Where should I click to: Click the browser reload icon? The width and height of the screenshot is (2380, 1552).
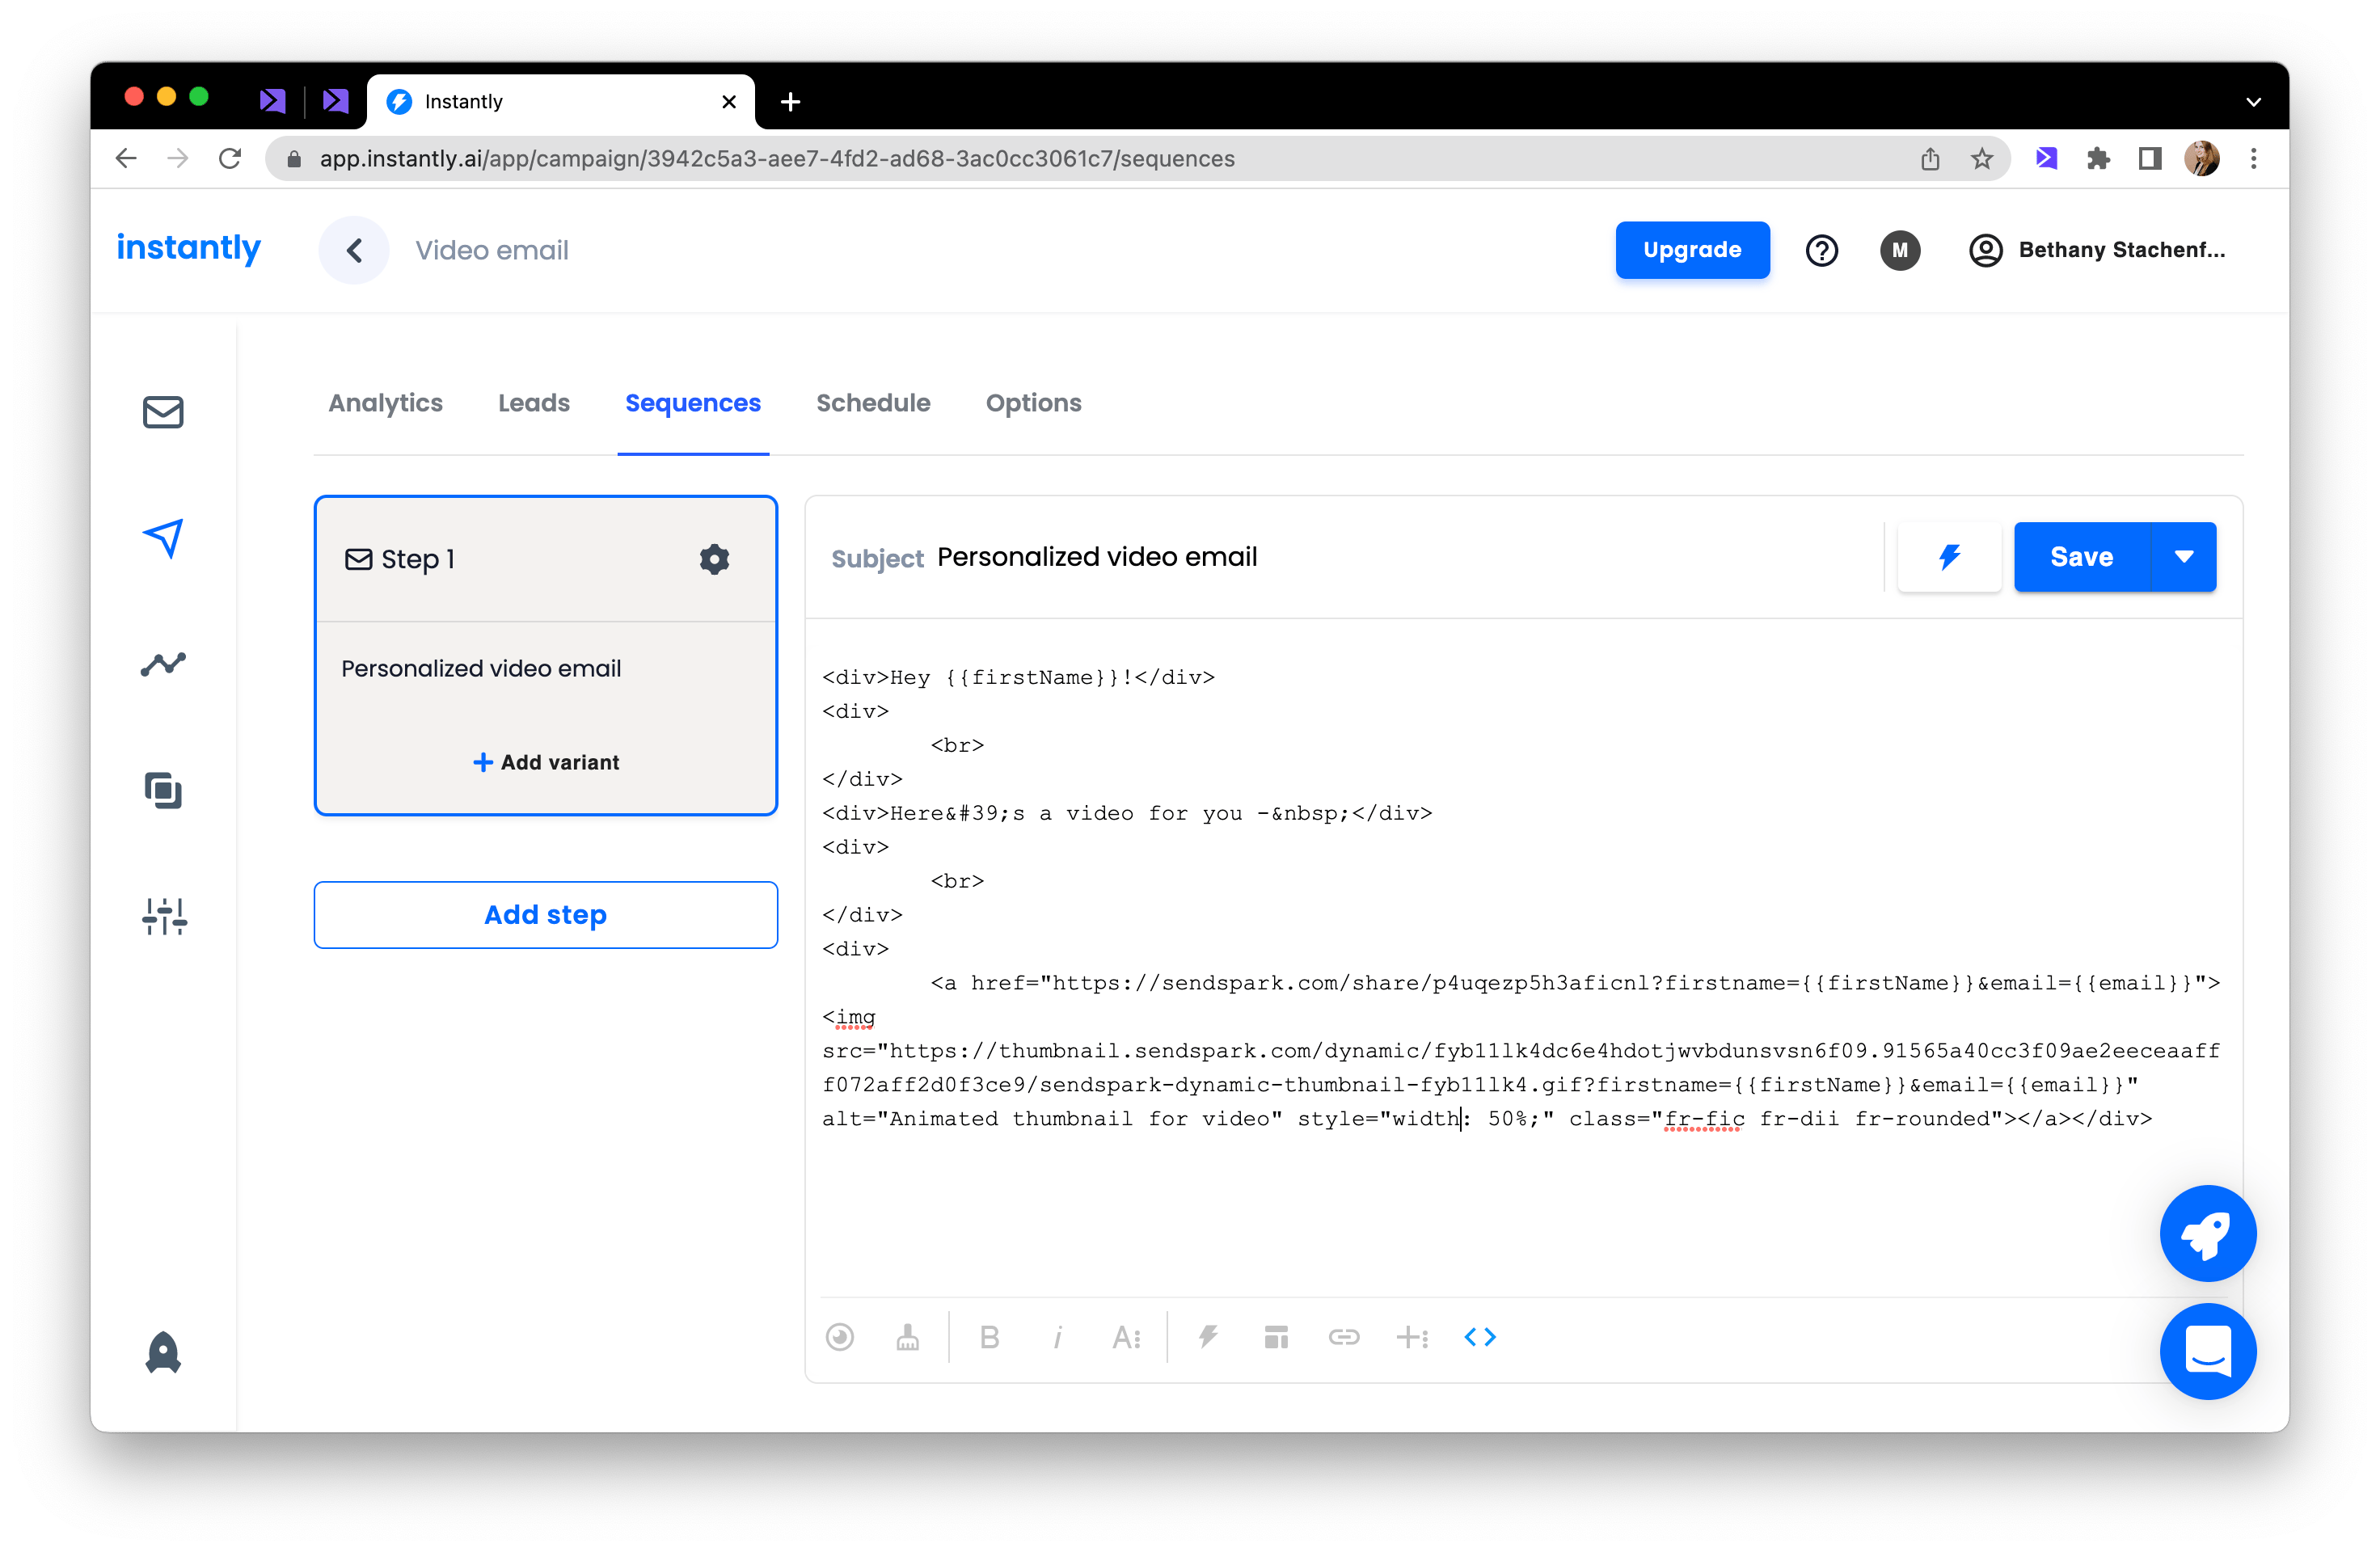[x=230, y=158]
